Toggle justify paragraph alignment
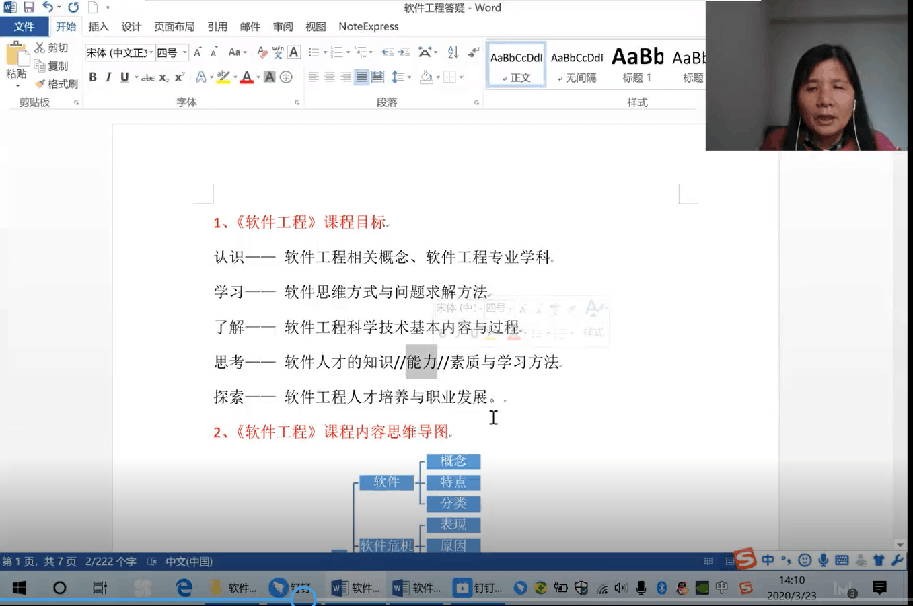 361,77
